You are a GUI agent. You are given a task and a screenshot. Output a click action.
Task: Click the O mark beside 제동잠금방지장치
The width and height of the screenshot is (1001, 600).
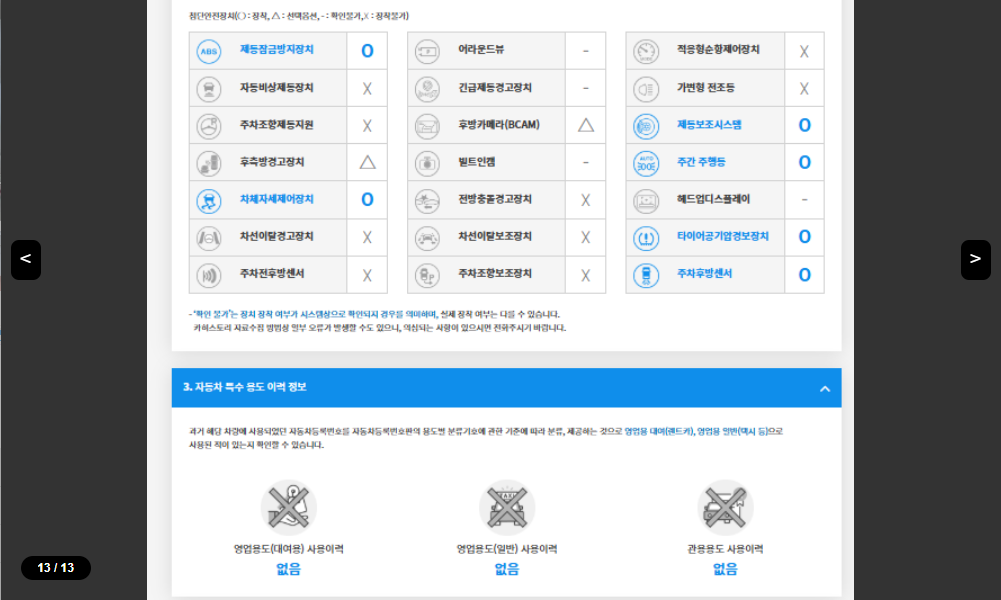(367, 50)
